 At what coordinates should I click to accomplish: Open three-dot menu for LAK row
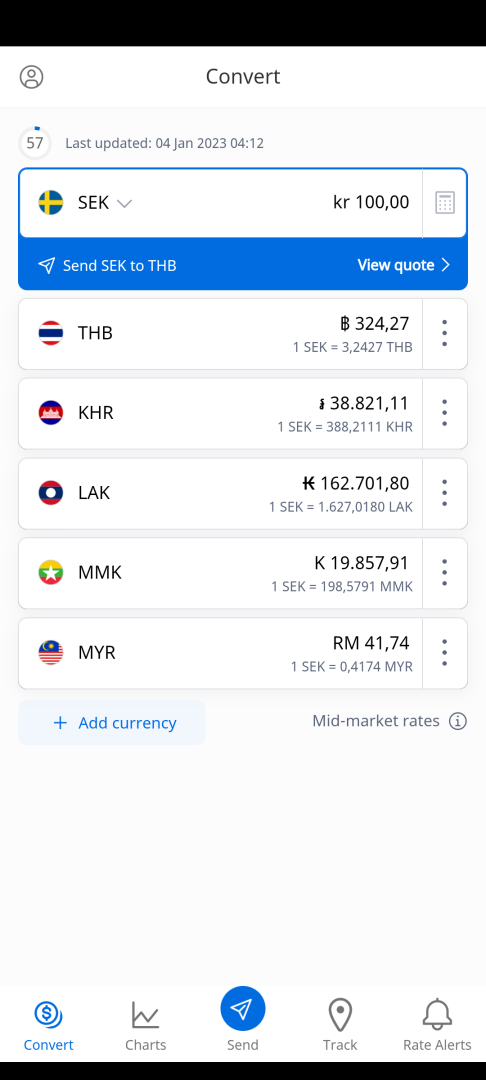(x=445, y=493)
